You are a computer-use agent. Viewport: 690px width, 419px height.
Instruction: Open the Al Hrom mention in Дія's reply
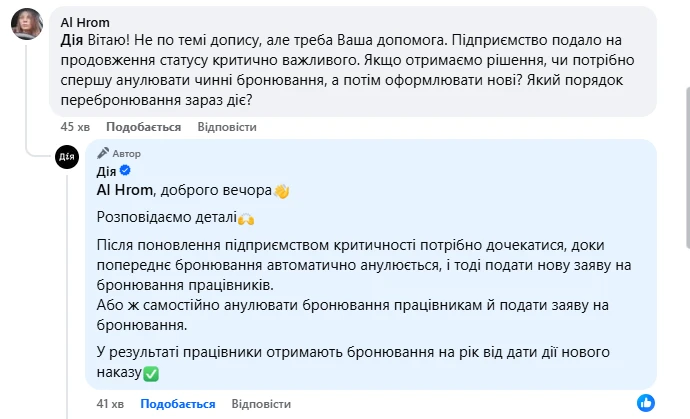tap(125, 189)
